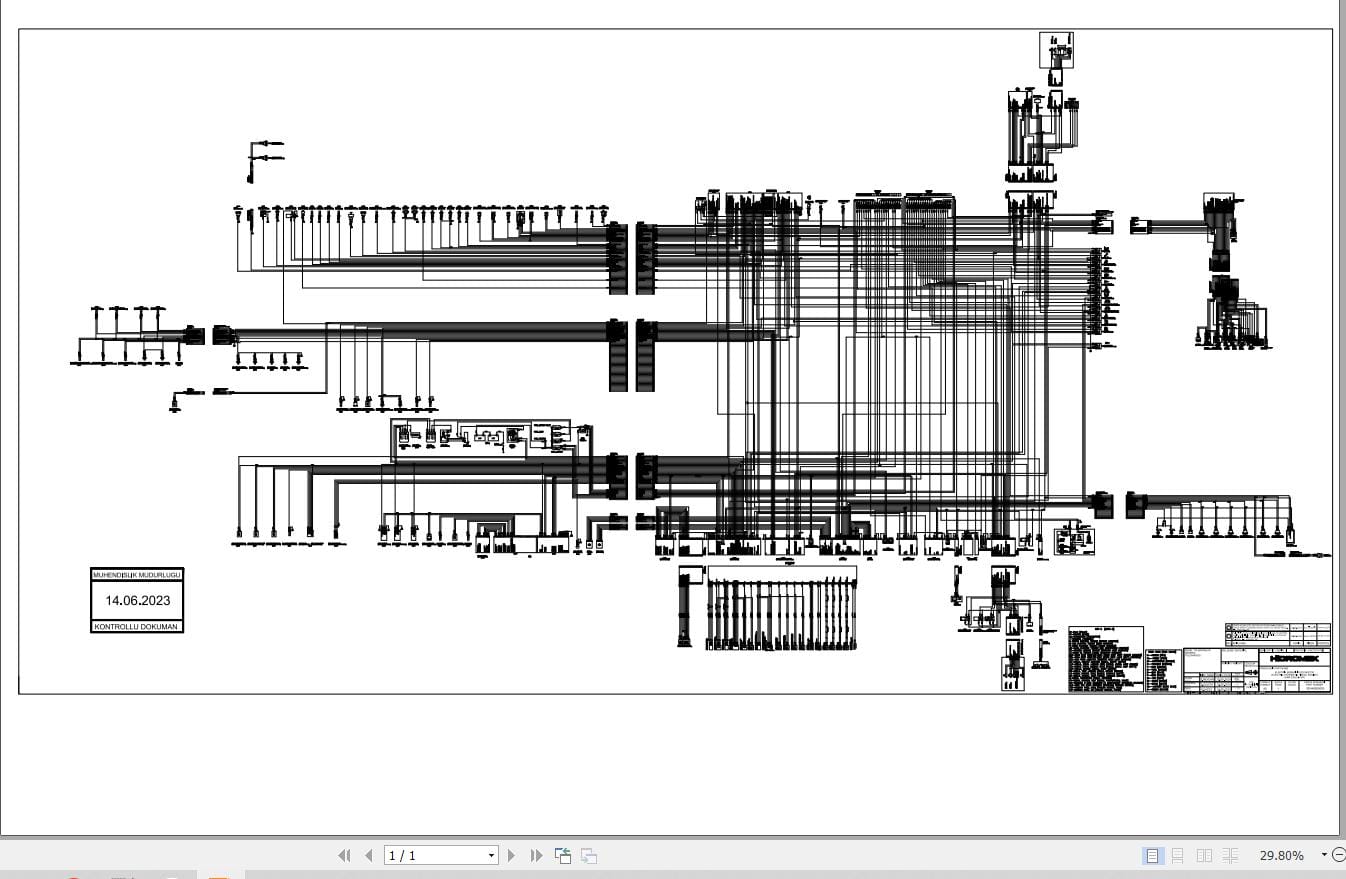The image size is (1346, 879).
Task: Open the zoom level dropdown arrow
Action: 1324,855
